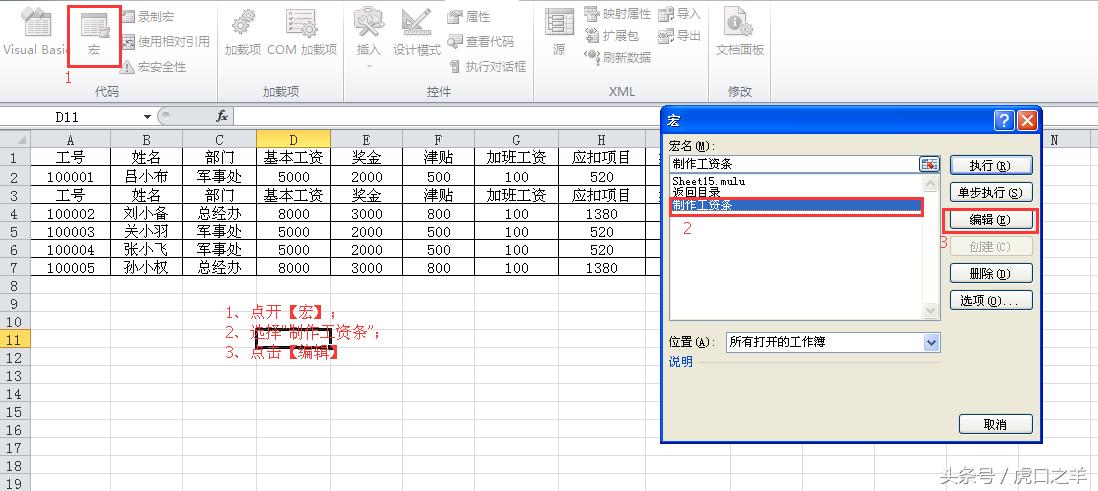The width and height of the screenshot is (1098, 491).
Task: Click header cell 加班工资 in row 3
Action: tap(517, 195)
